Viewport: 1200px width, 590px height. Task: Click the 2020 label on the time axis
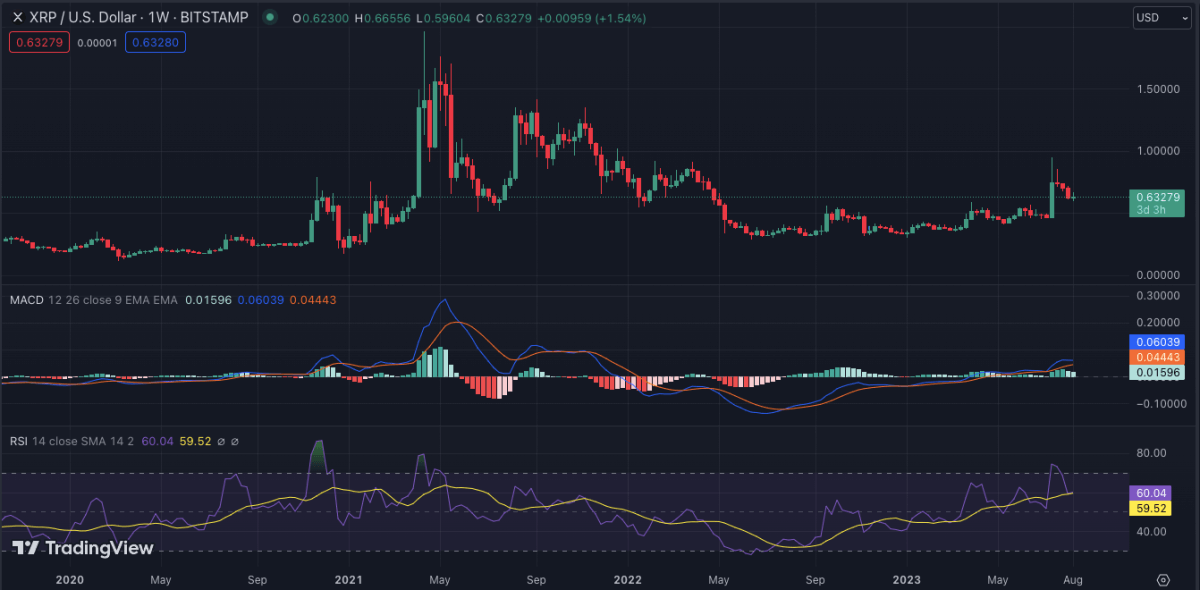point(70,579)
